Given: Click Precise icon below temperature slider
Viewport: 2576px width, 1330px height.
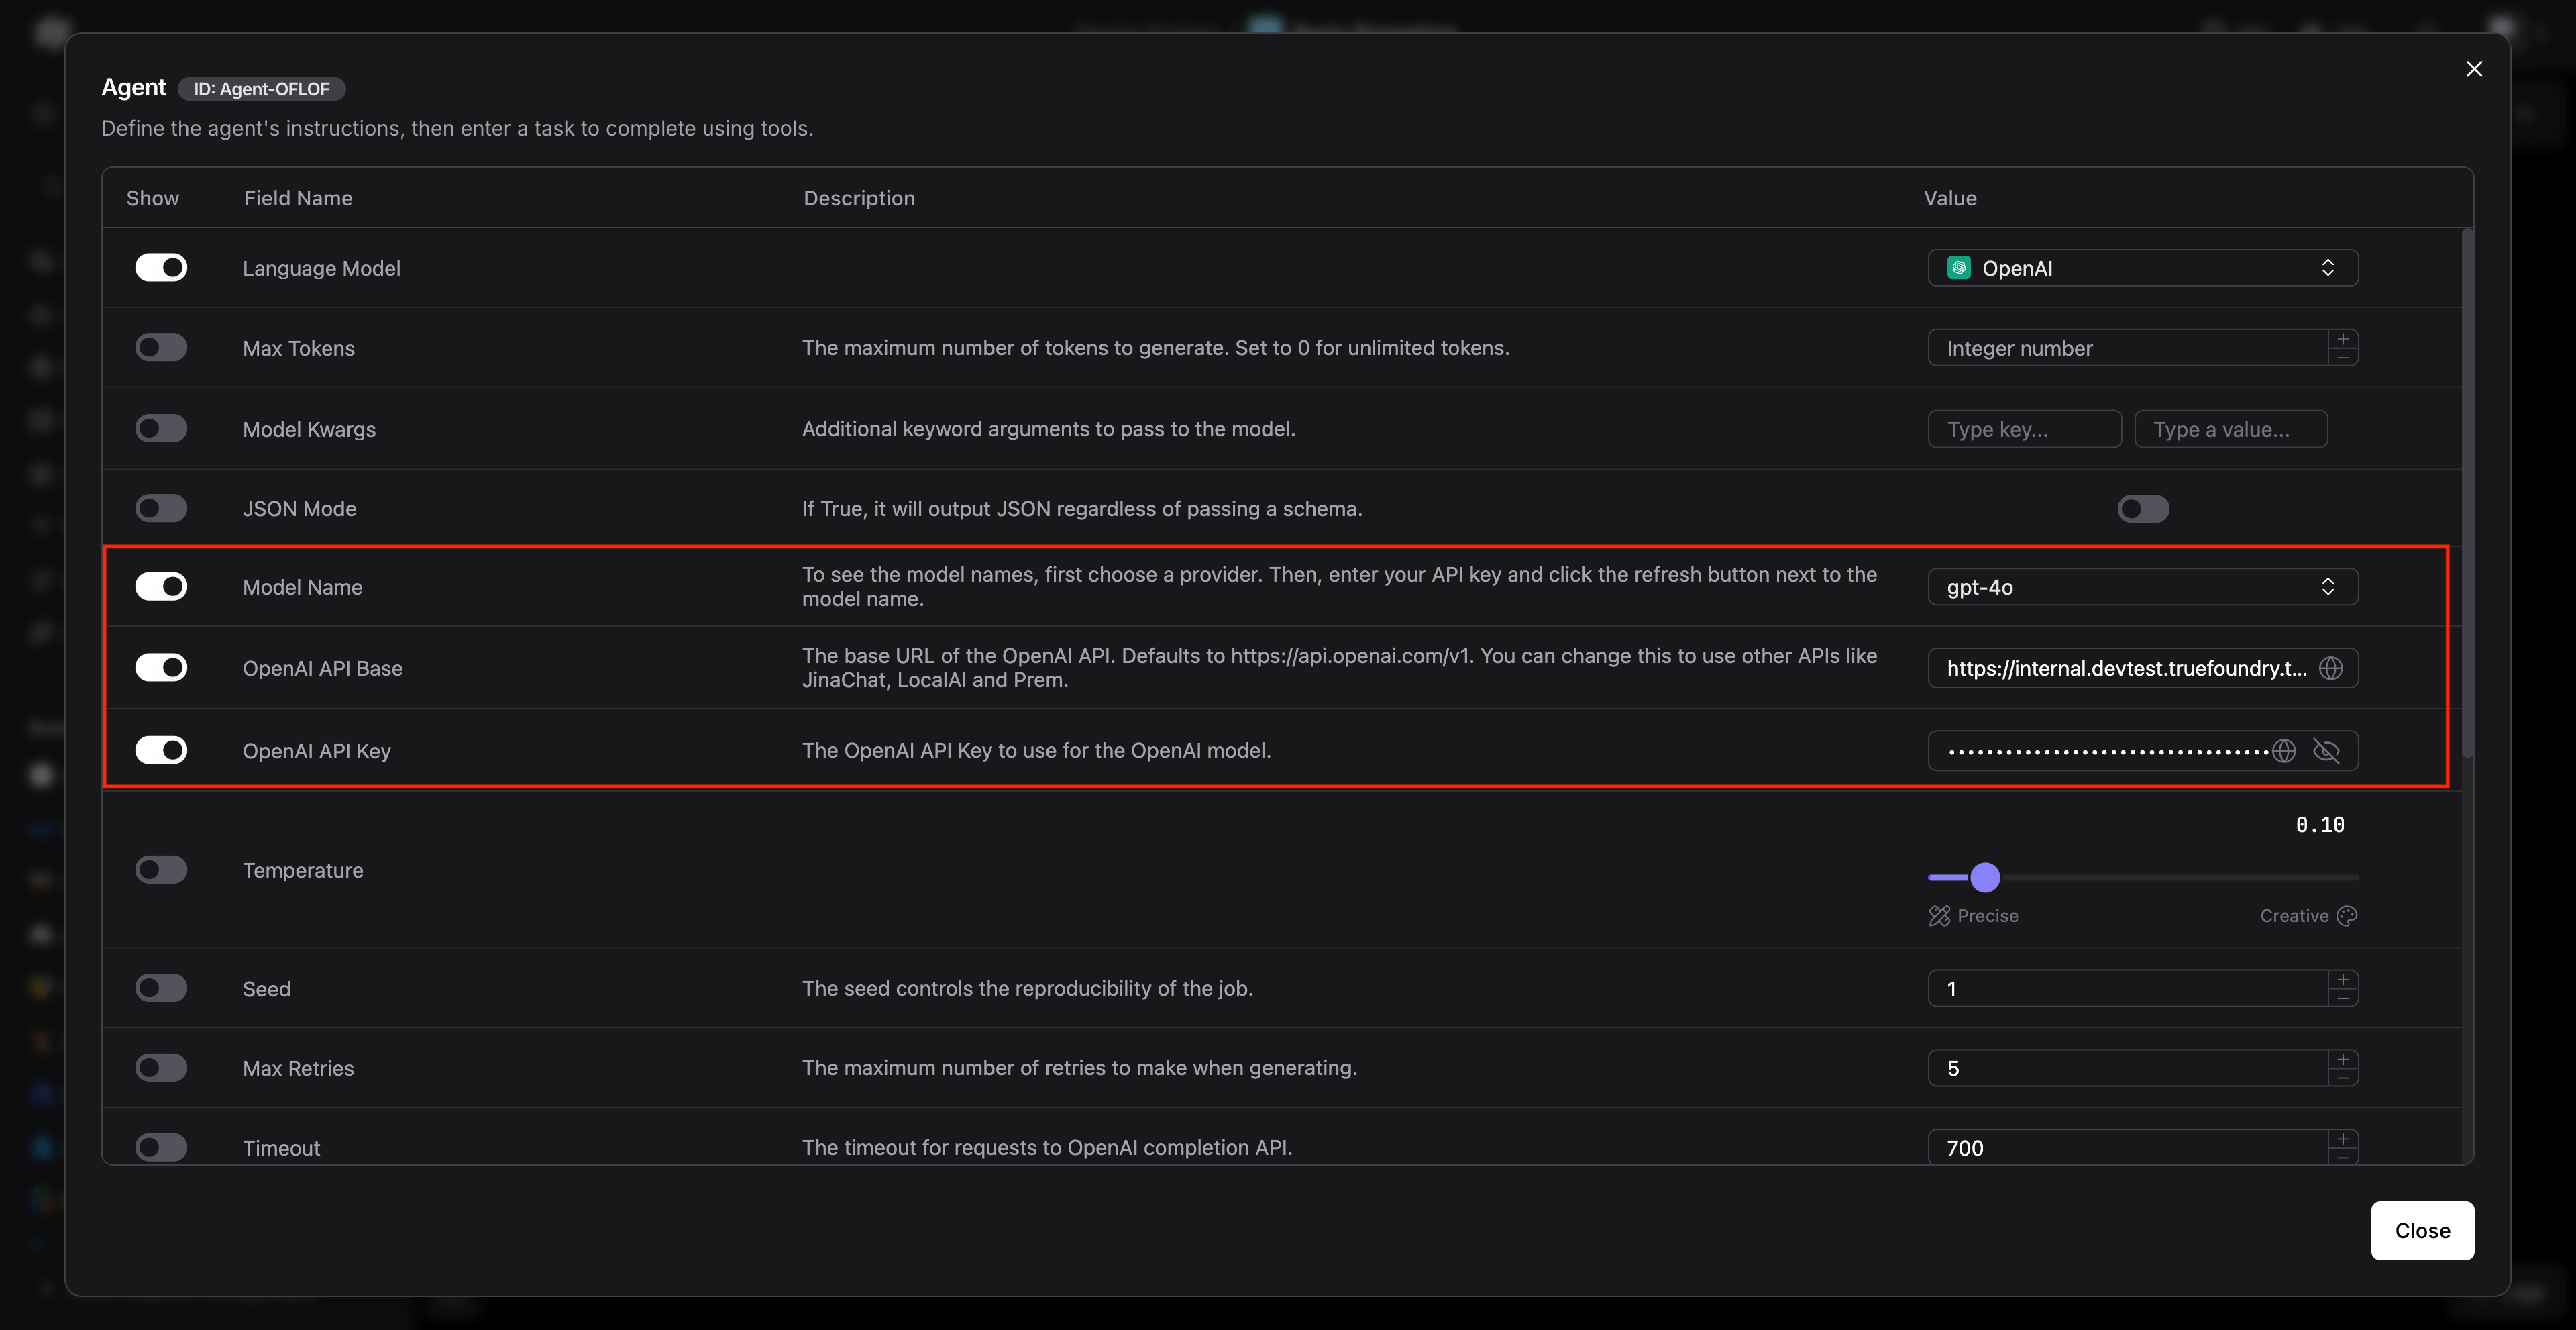Looking at the screenshot, I should tap(1939, 916).
